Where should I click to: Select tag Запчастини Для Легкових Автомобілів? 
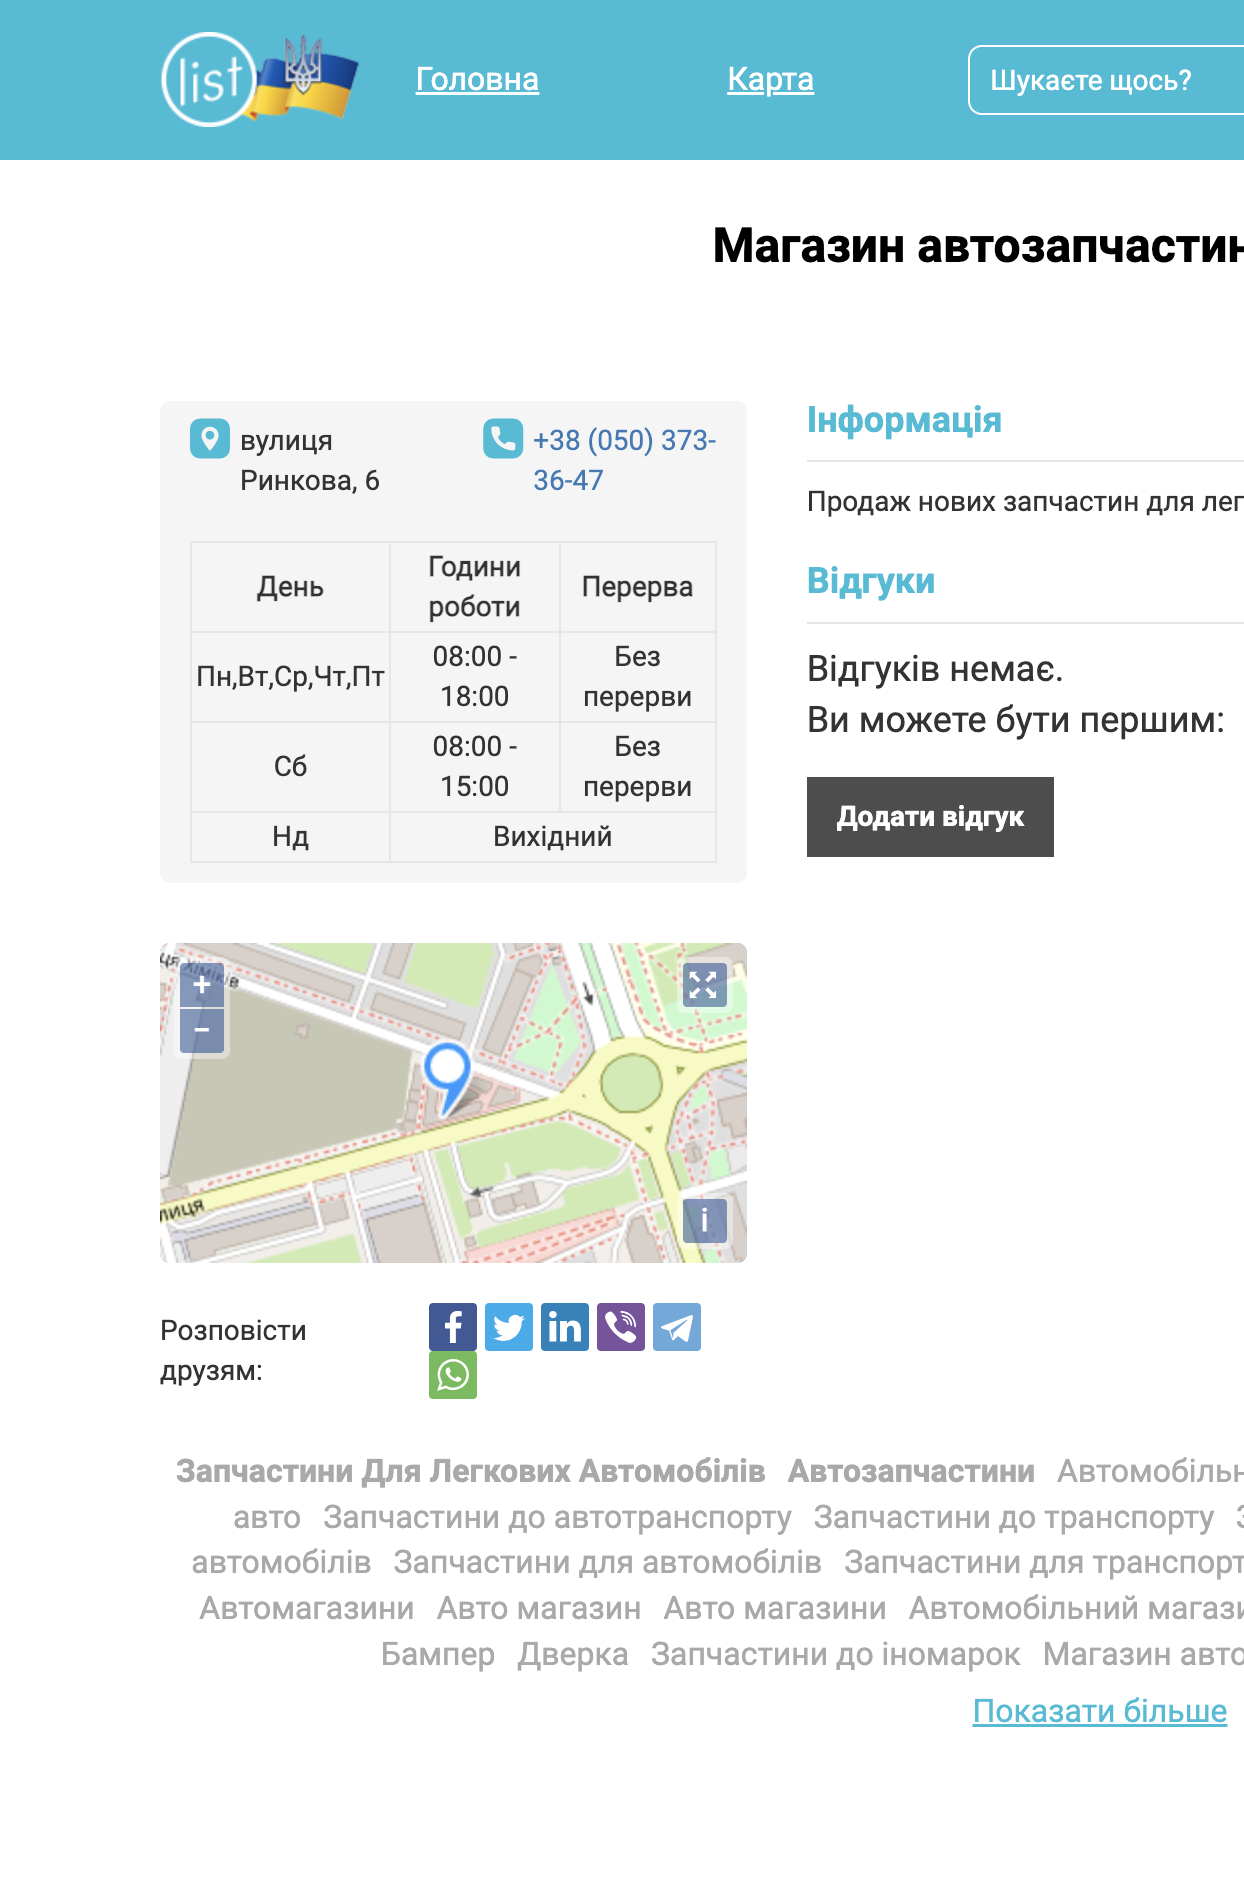tap(471, 1471)
